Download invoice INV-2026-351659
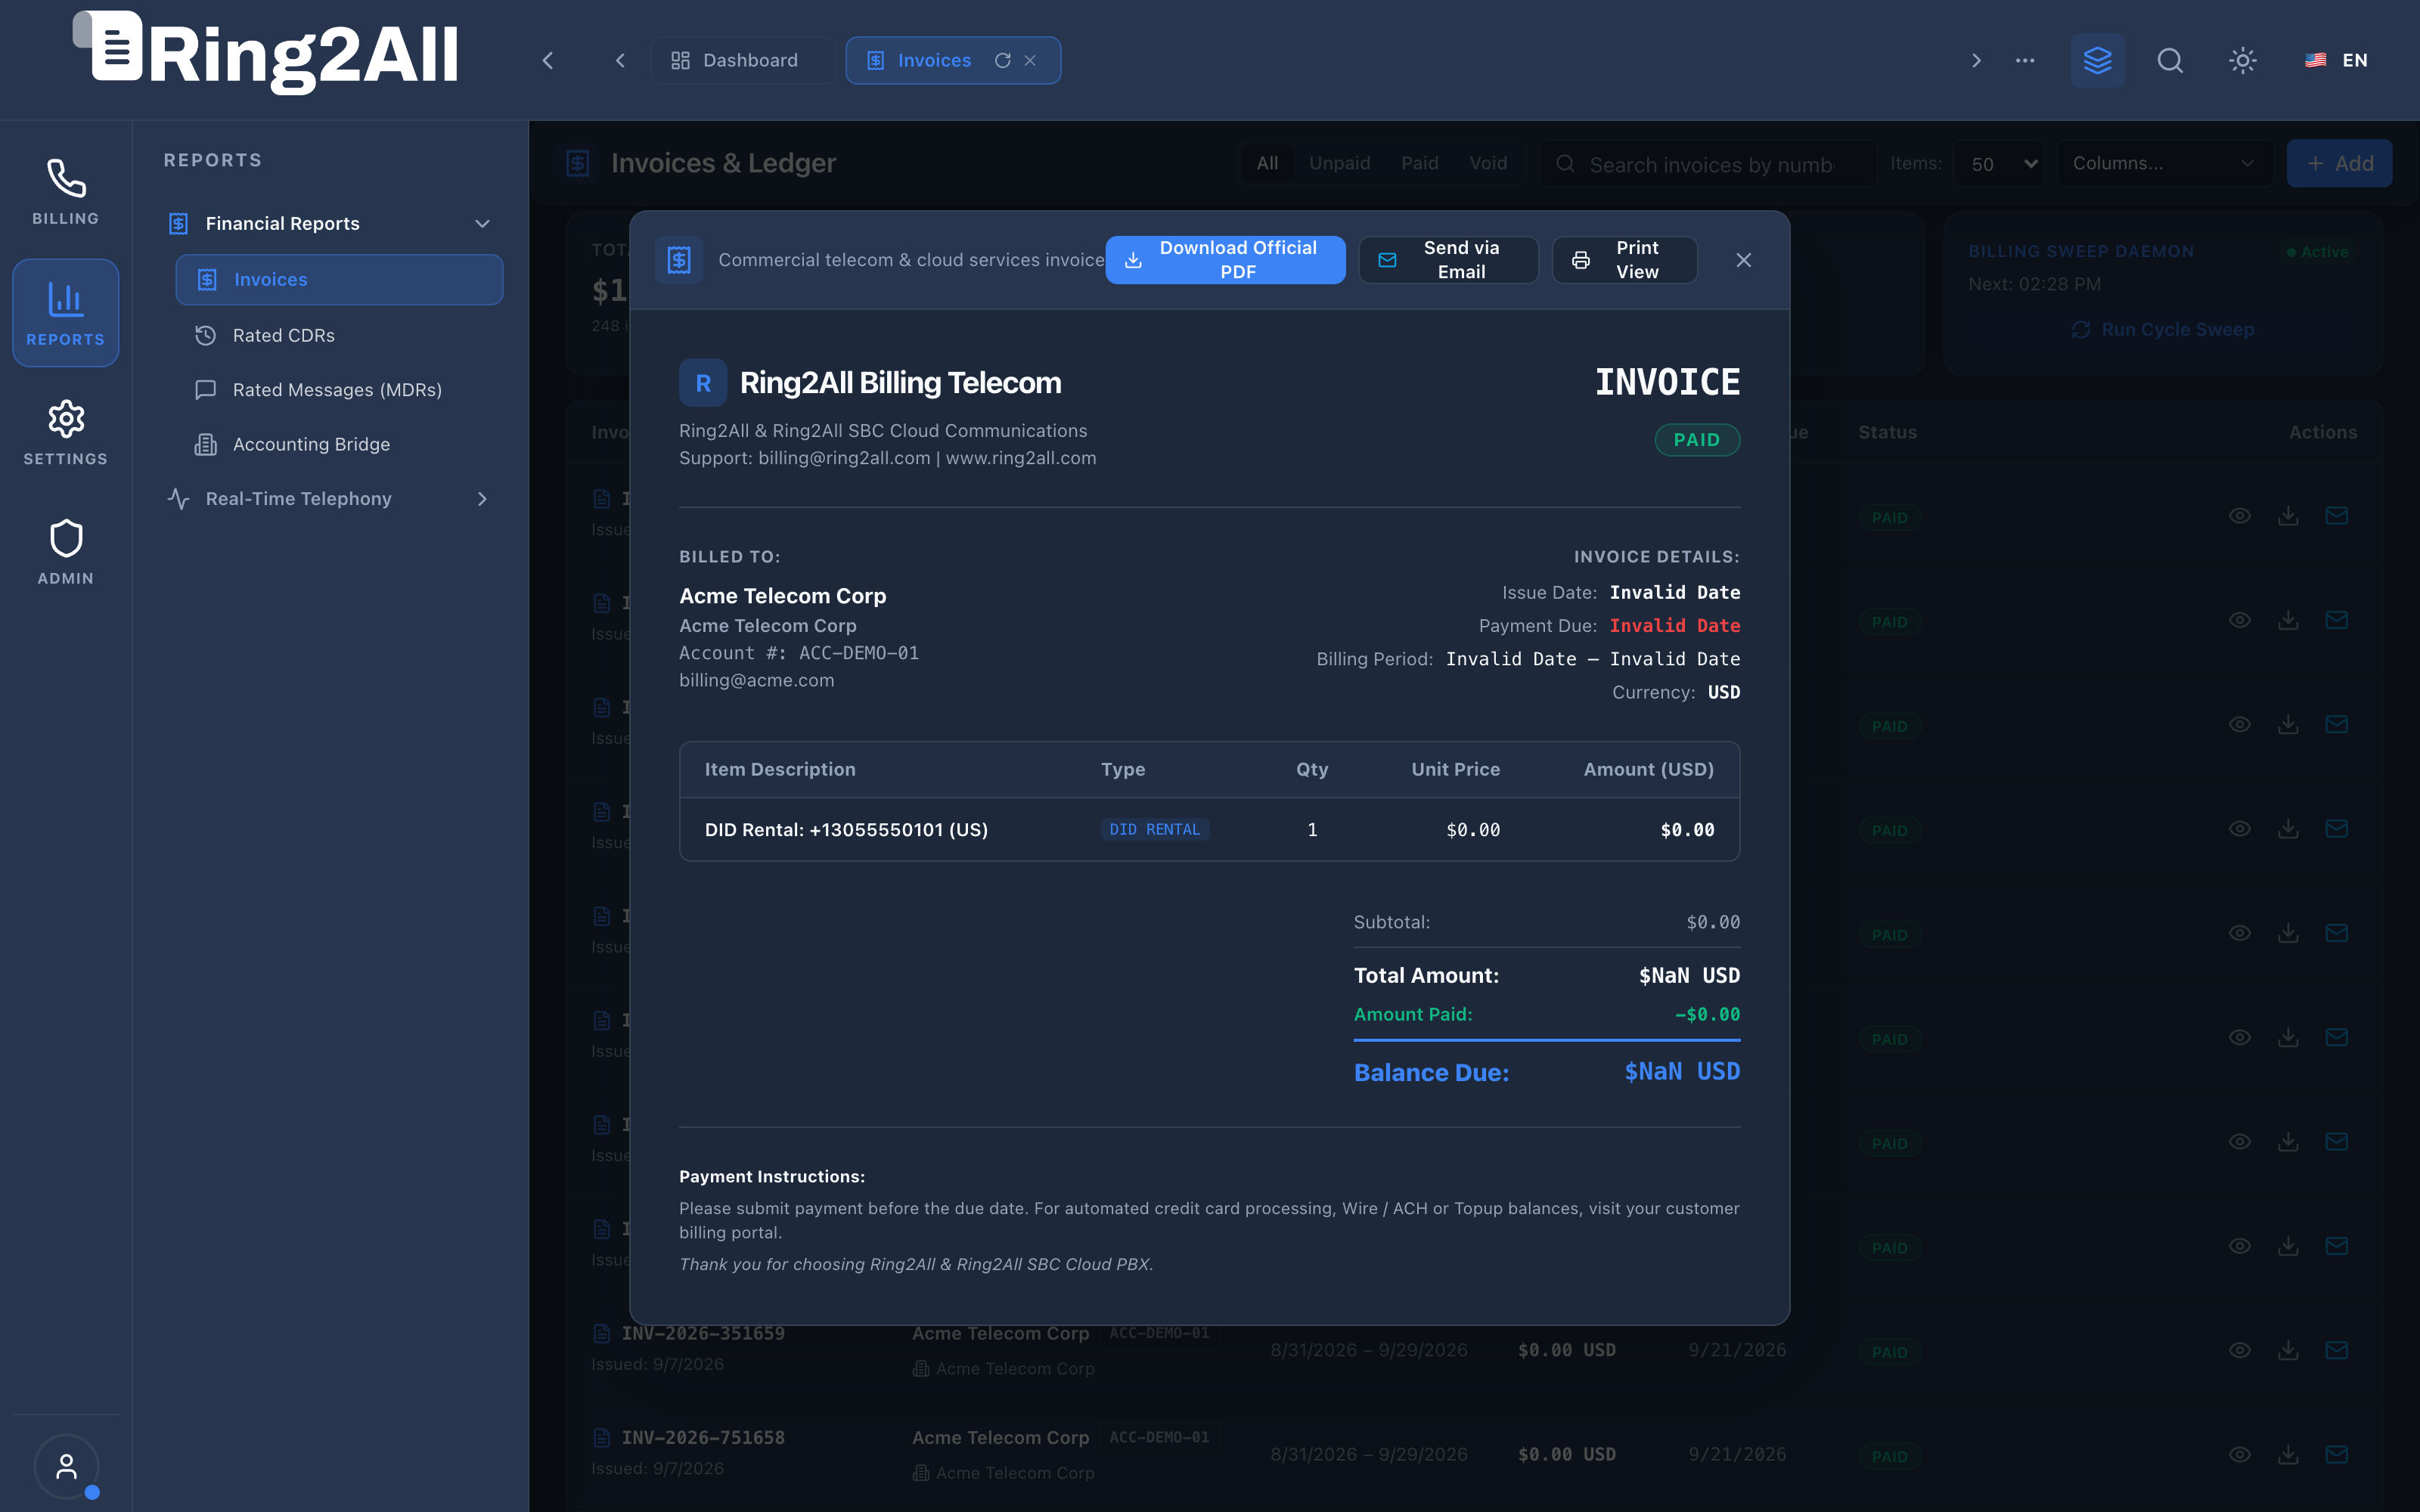Screen dimensions: 2420x1512 2288,1350
